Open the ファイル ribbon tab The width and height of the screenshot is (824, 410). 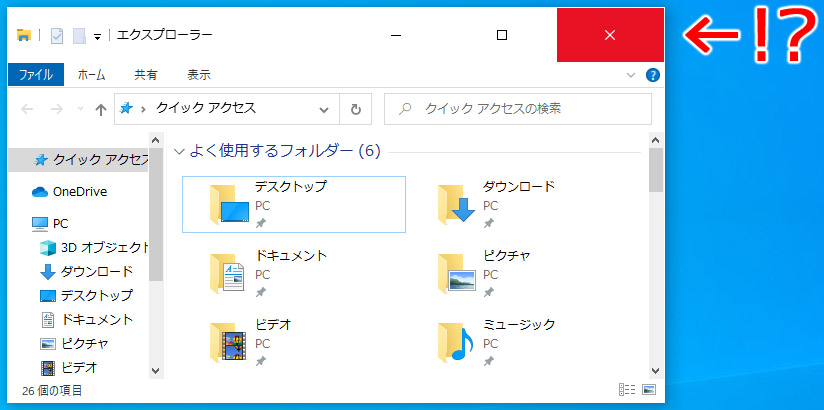click(x=36, y=75)
